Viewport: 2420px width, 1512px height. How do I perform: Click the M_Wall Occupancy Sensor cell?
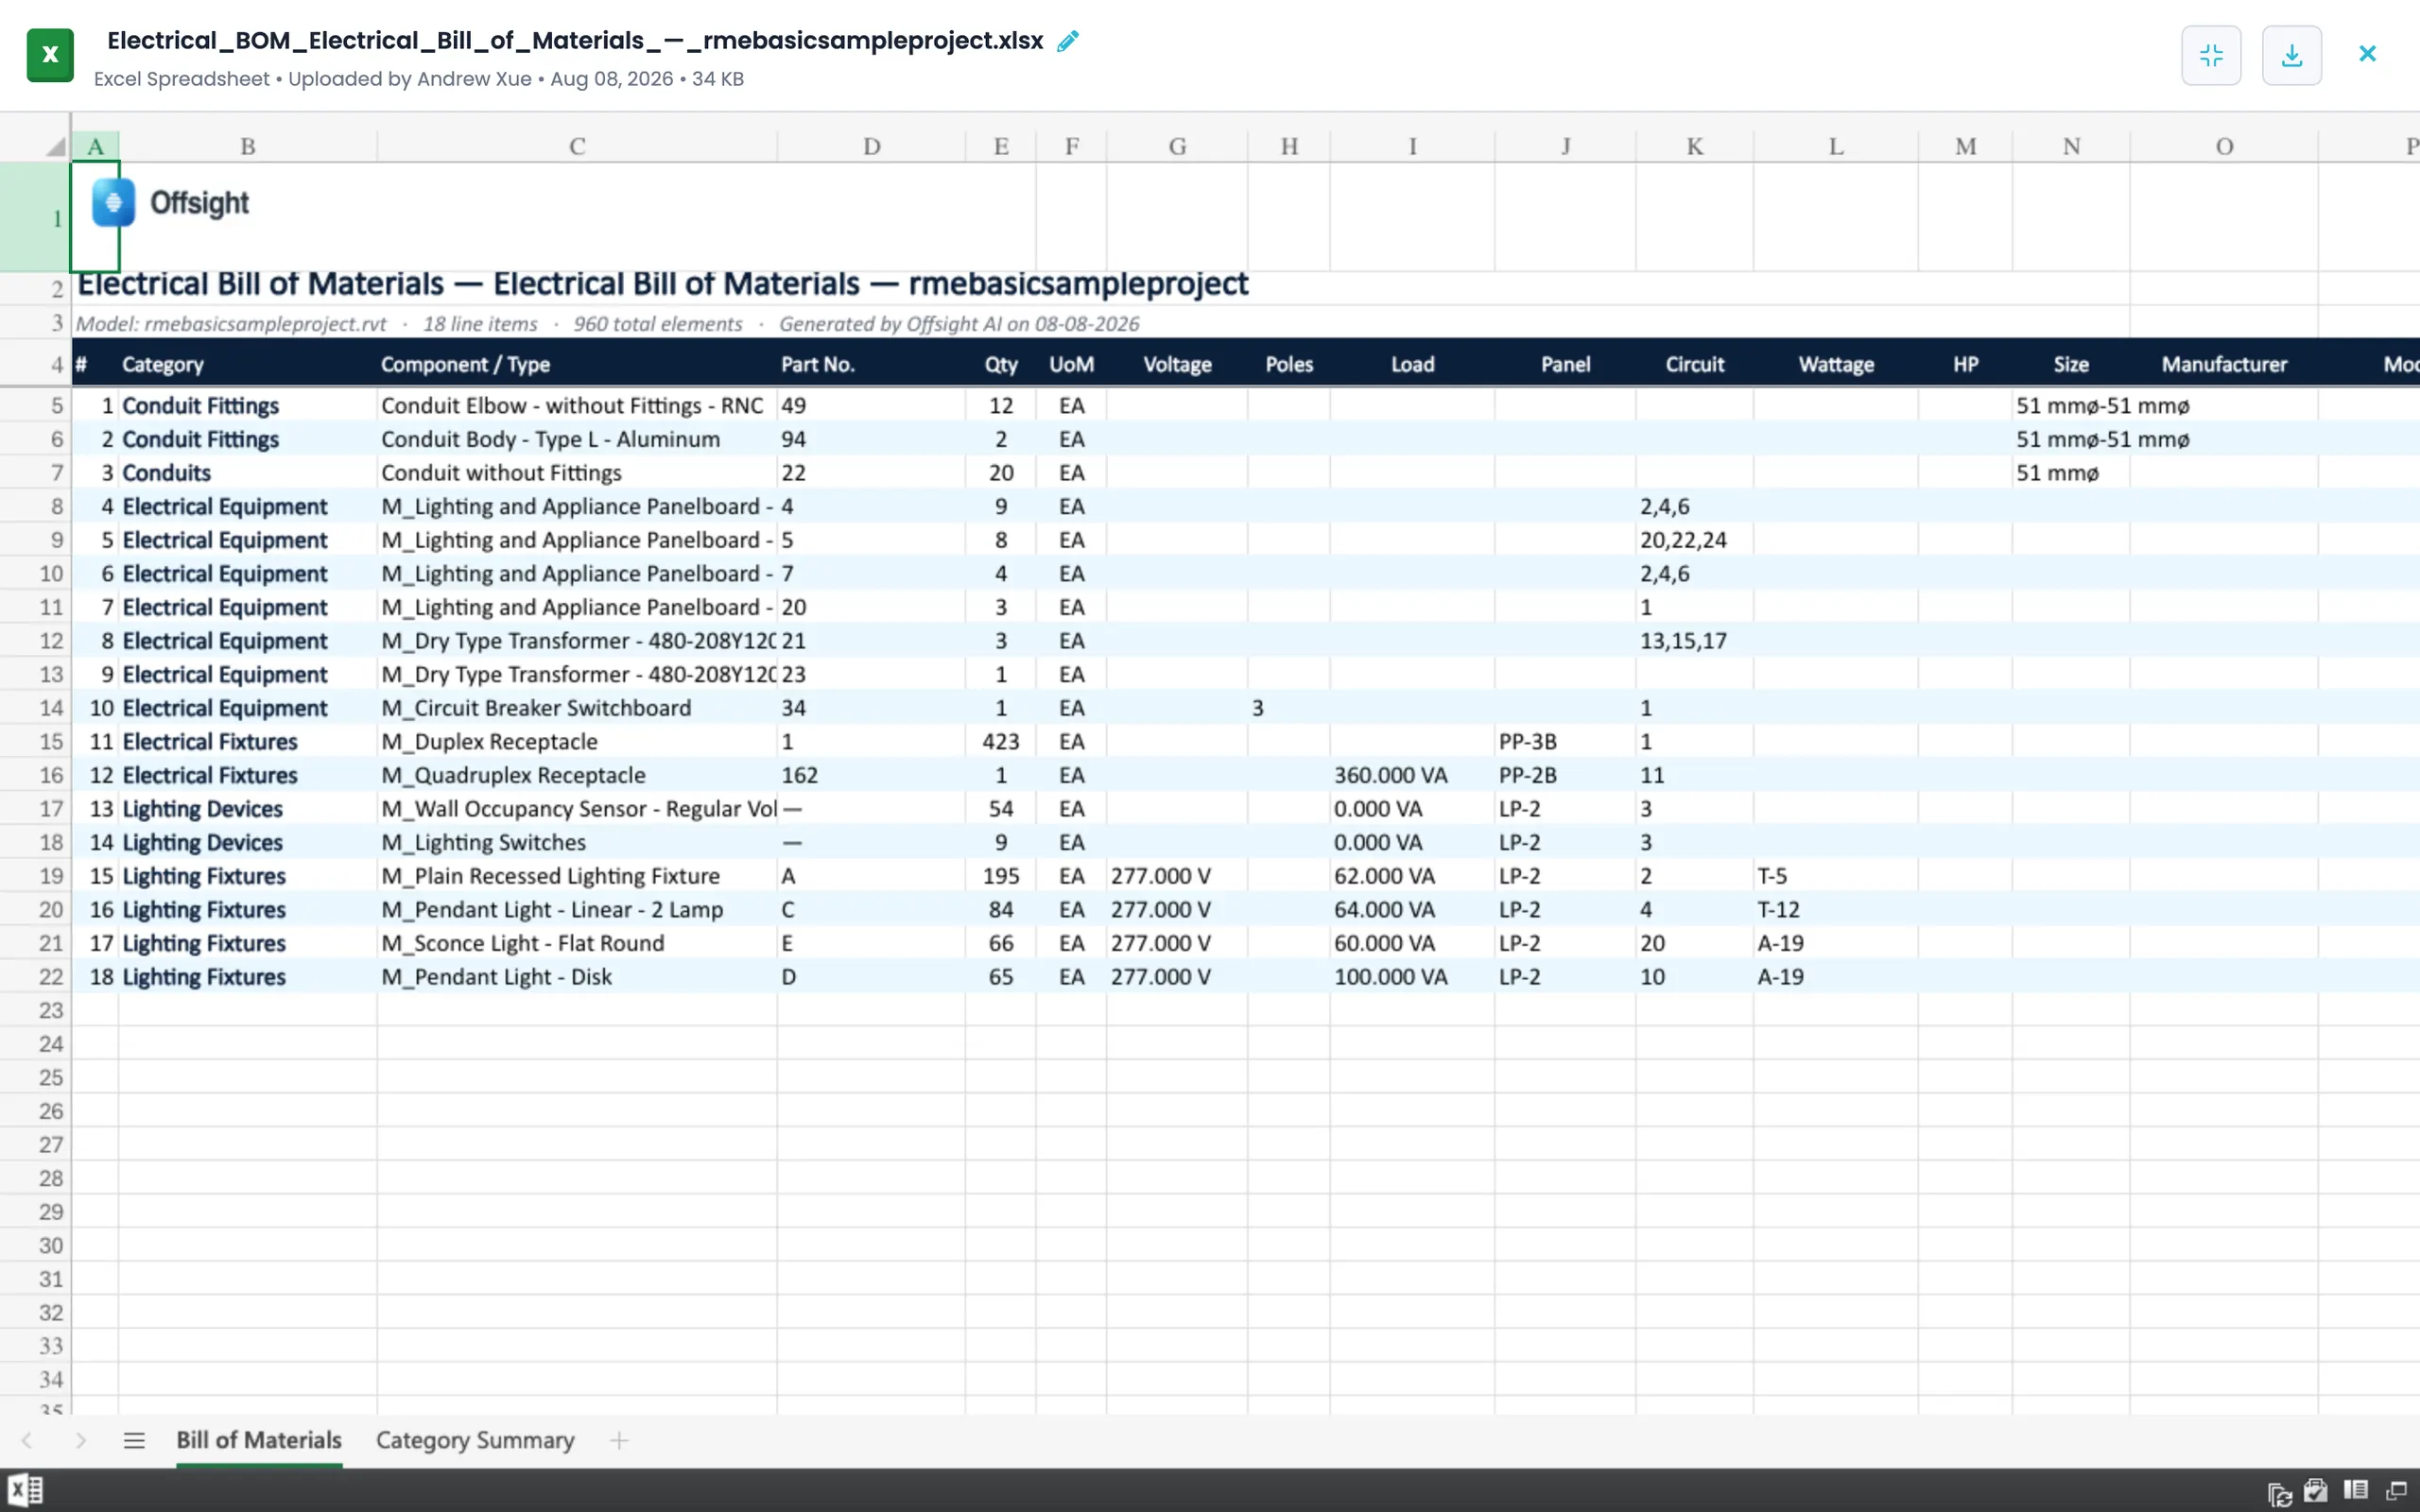[x=577, y=809]
